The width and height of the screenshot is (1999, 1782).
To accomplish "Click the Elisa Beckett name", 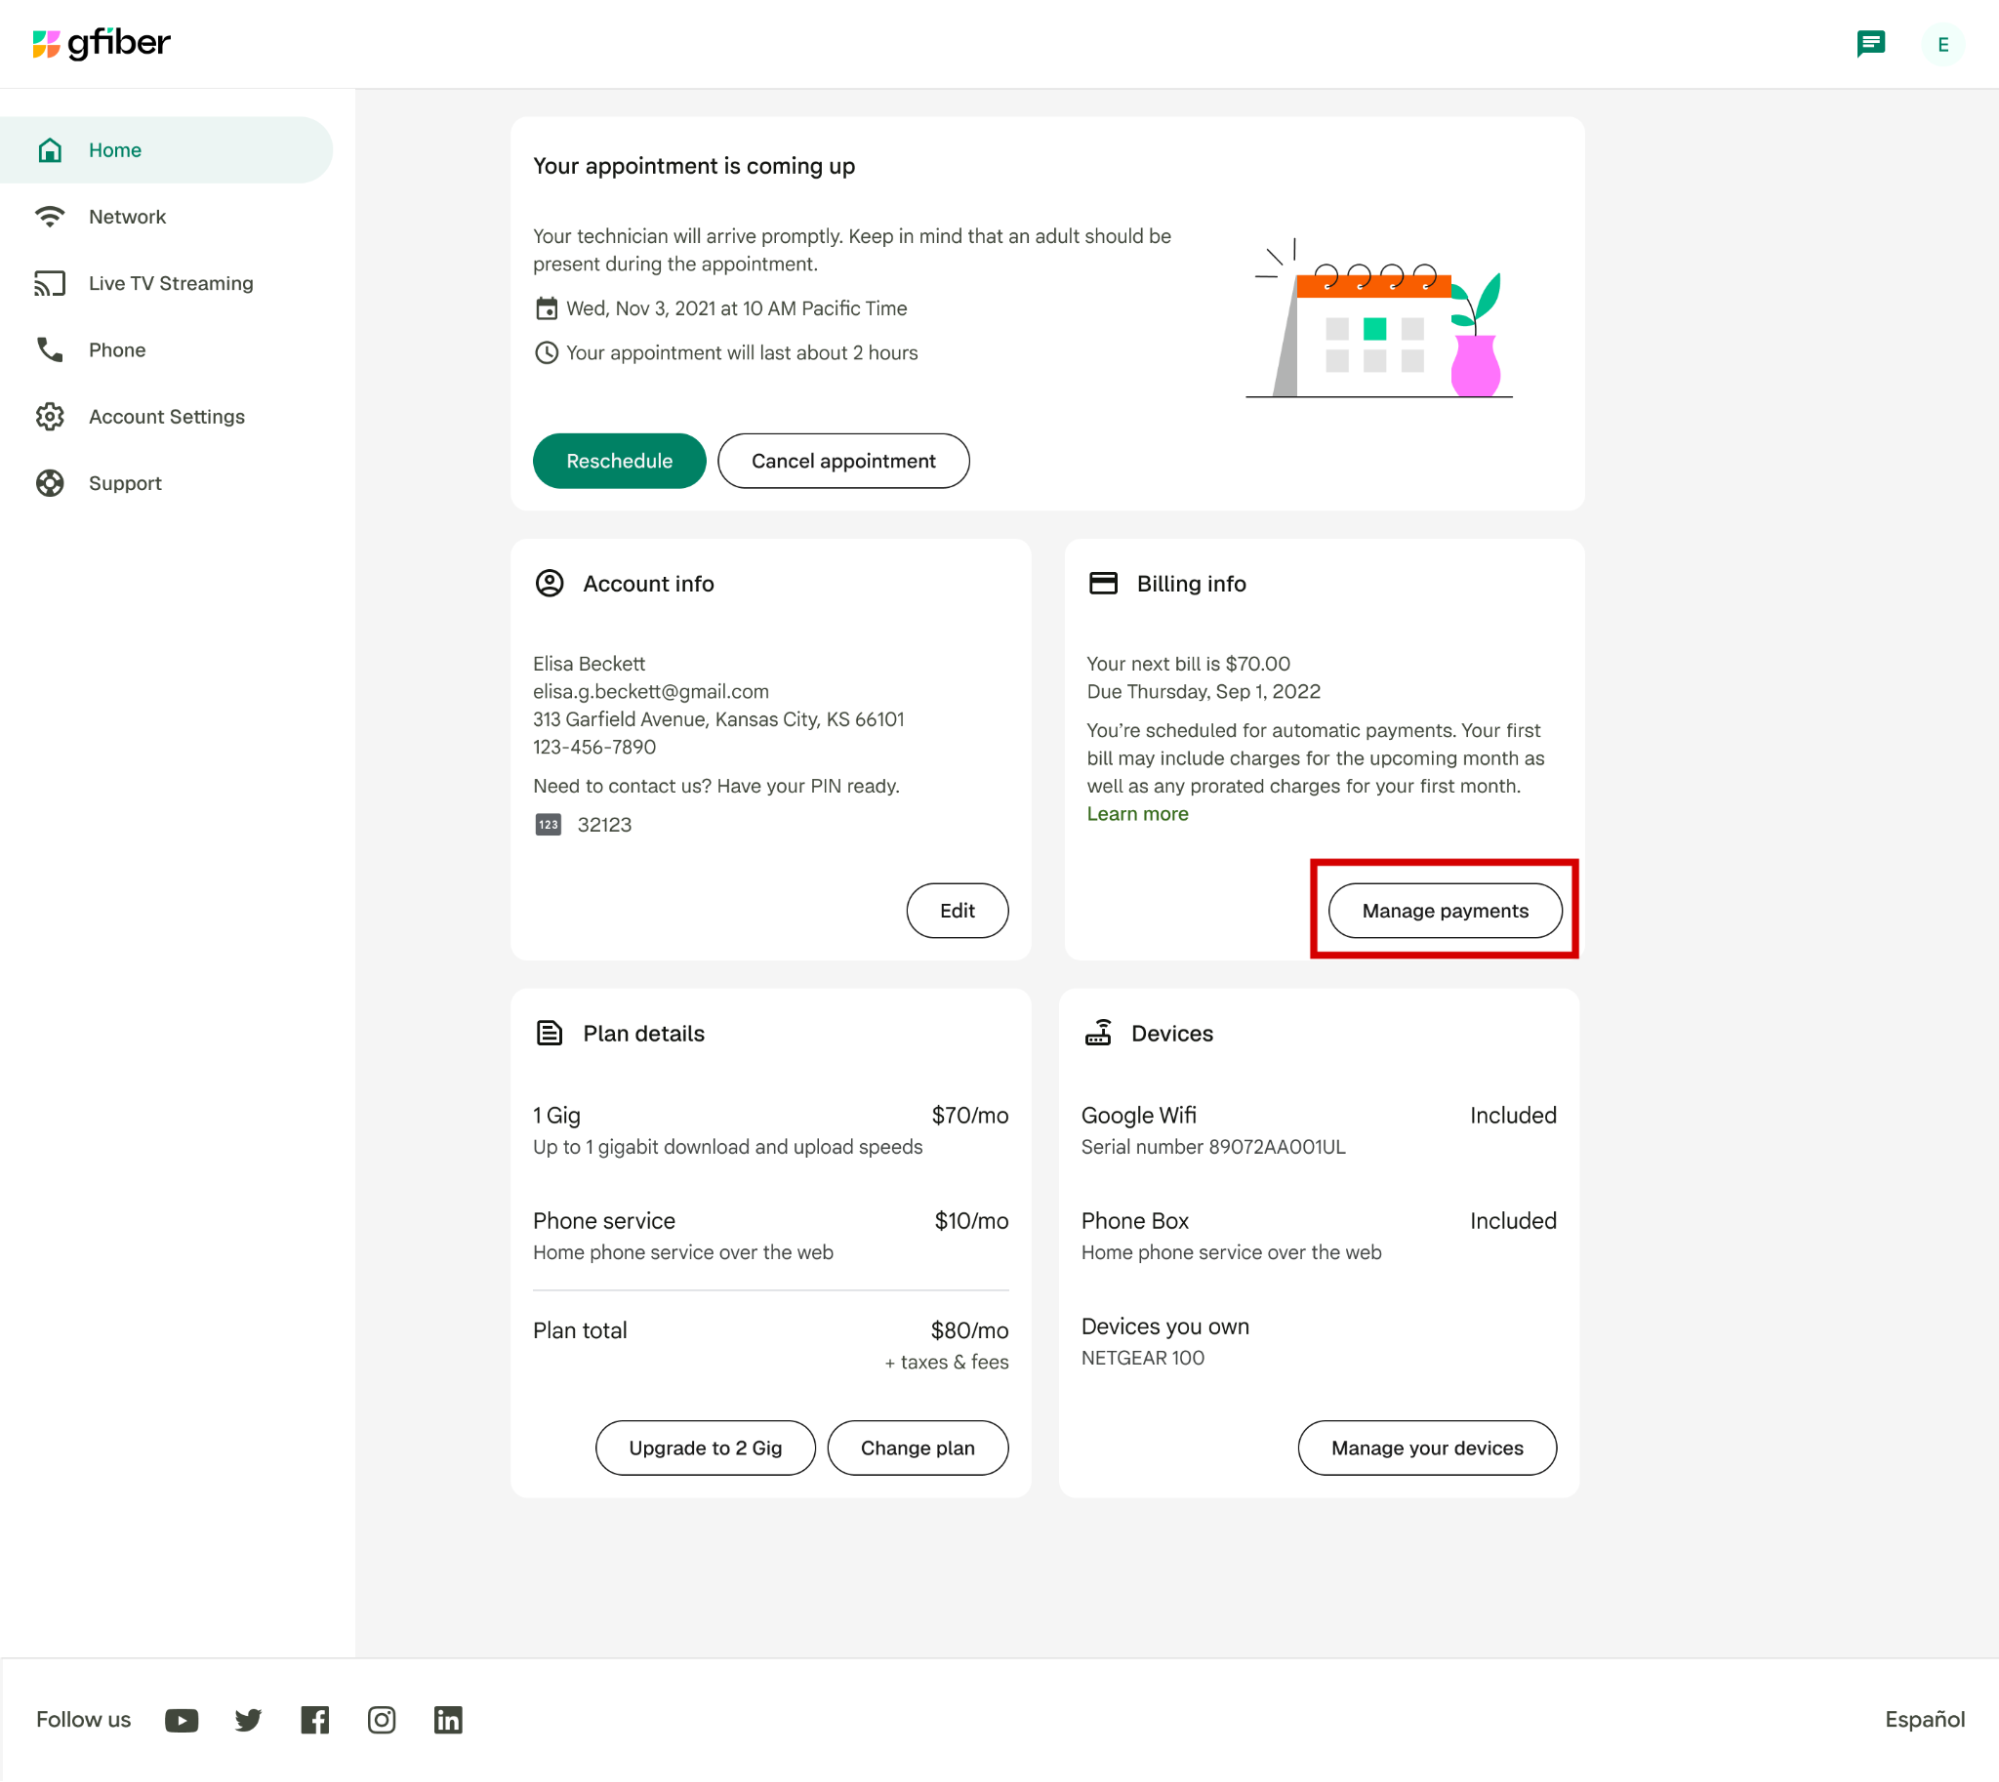I will coord(588,663).
